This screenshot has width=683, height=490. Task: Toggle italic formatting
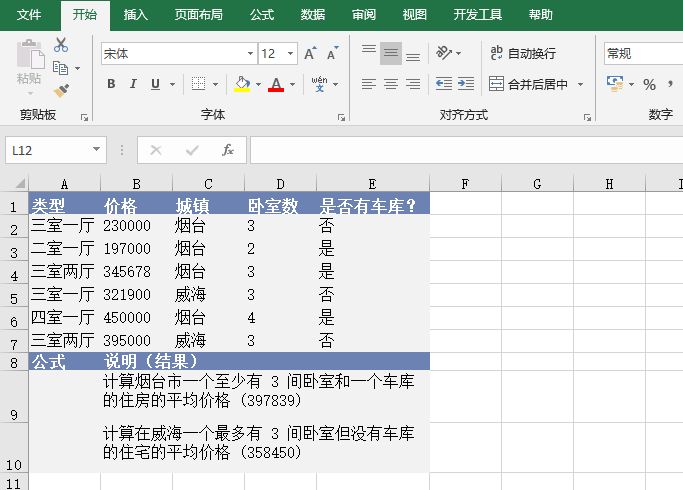coord(134,84)
